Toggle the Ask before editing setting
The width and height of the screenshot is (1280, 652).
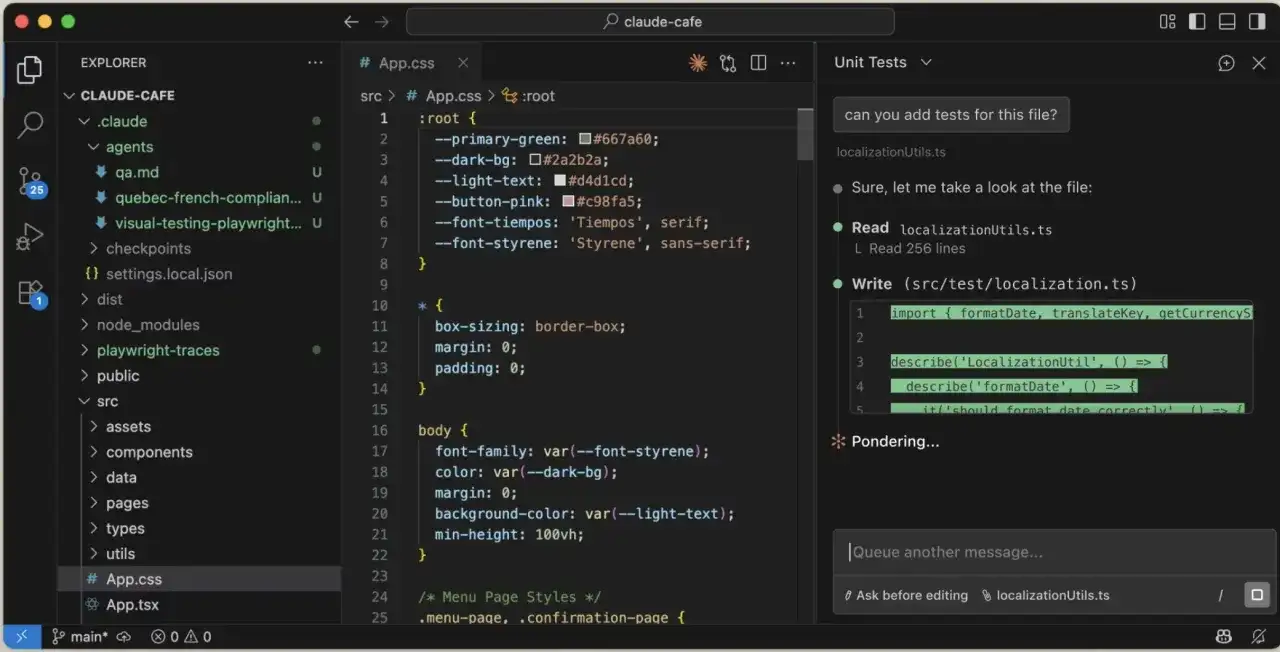(x=905, y=595)
